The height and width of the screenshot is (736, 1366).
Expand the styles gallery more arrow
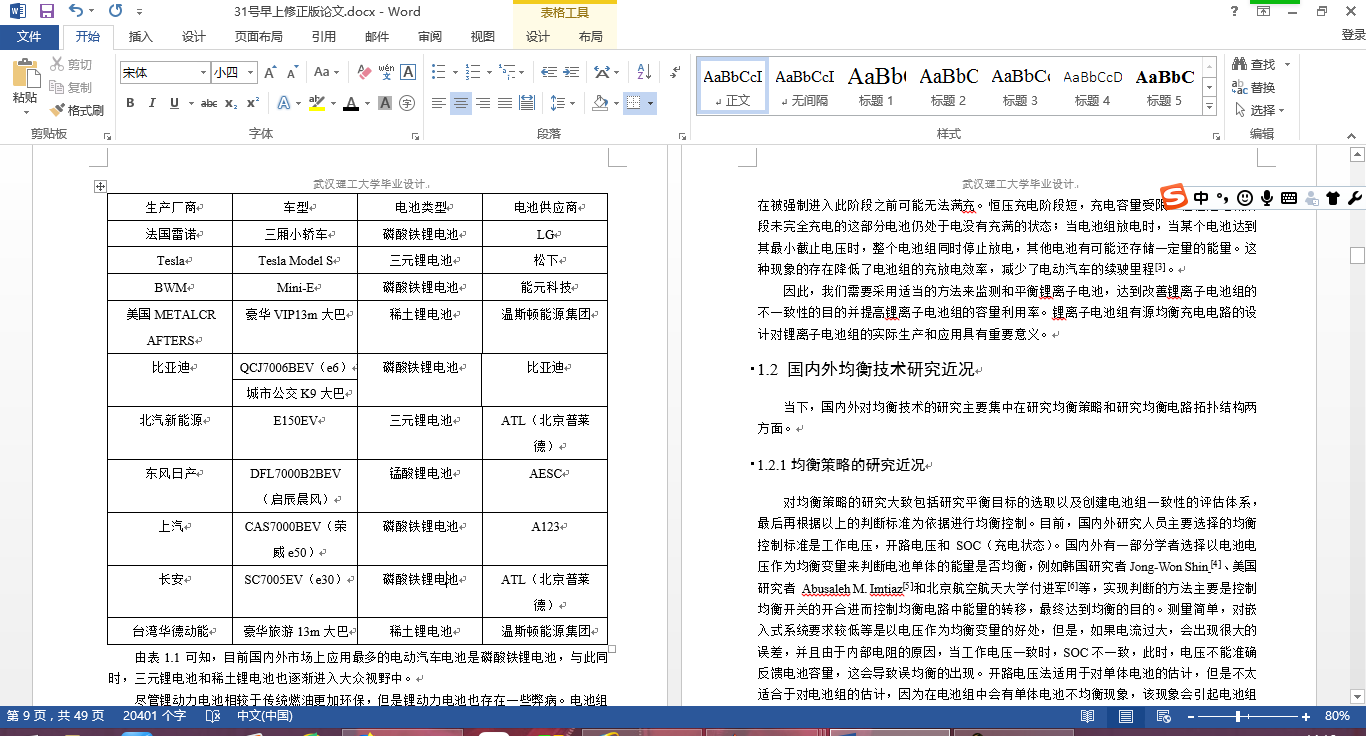(1209, 107)
